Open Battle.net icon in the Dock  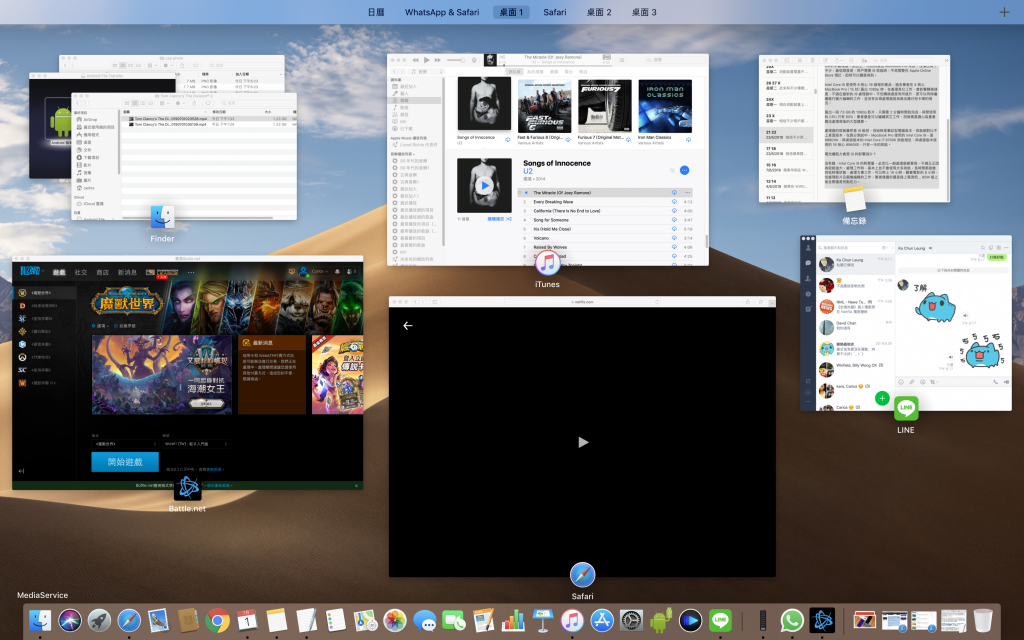tap(822, 620)
